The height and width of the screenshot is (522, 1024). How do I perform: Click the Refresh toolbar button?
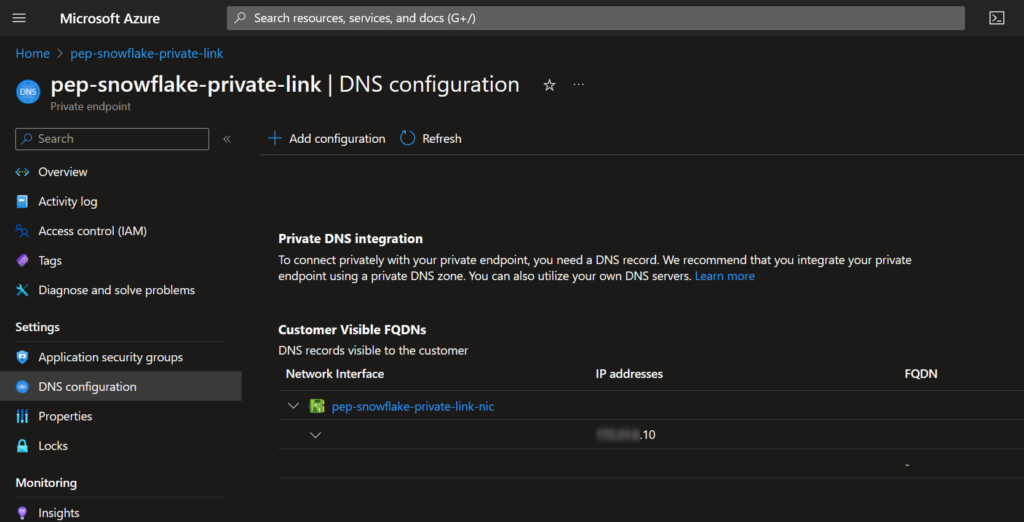coord(431,139)
